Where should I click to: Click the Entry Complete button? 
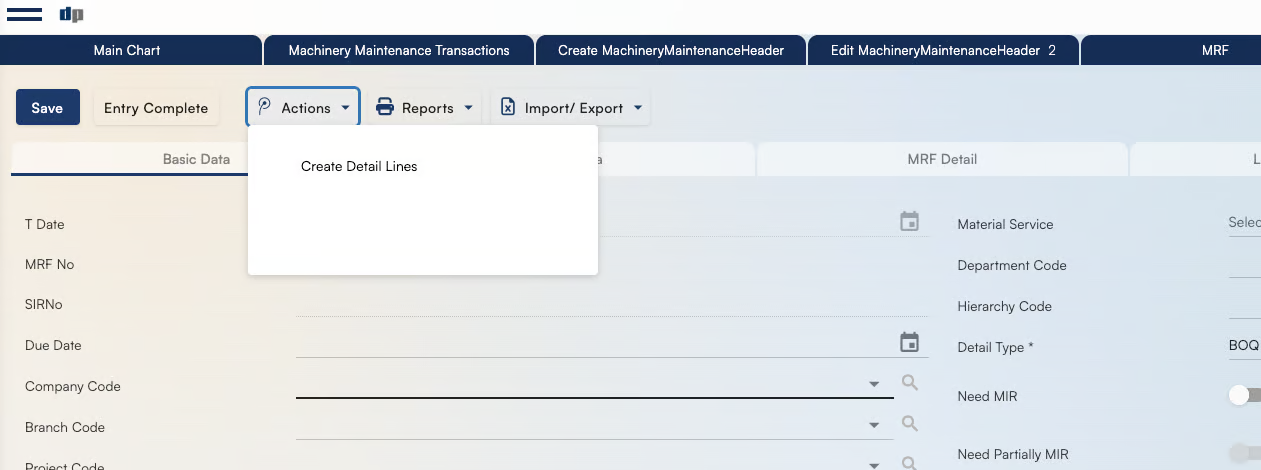[156, 108]
